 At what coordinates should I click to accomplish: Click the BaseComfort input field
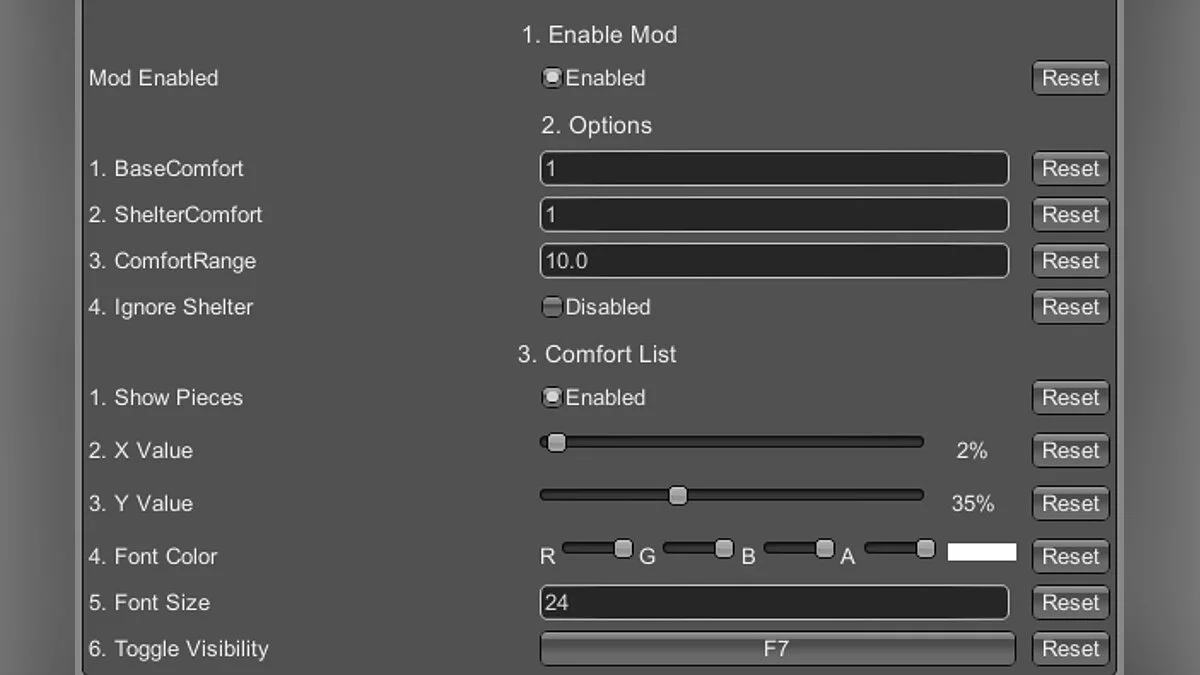point(774,169)
